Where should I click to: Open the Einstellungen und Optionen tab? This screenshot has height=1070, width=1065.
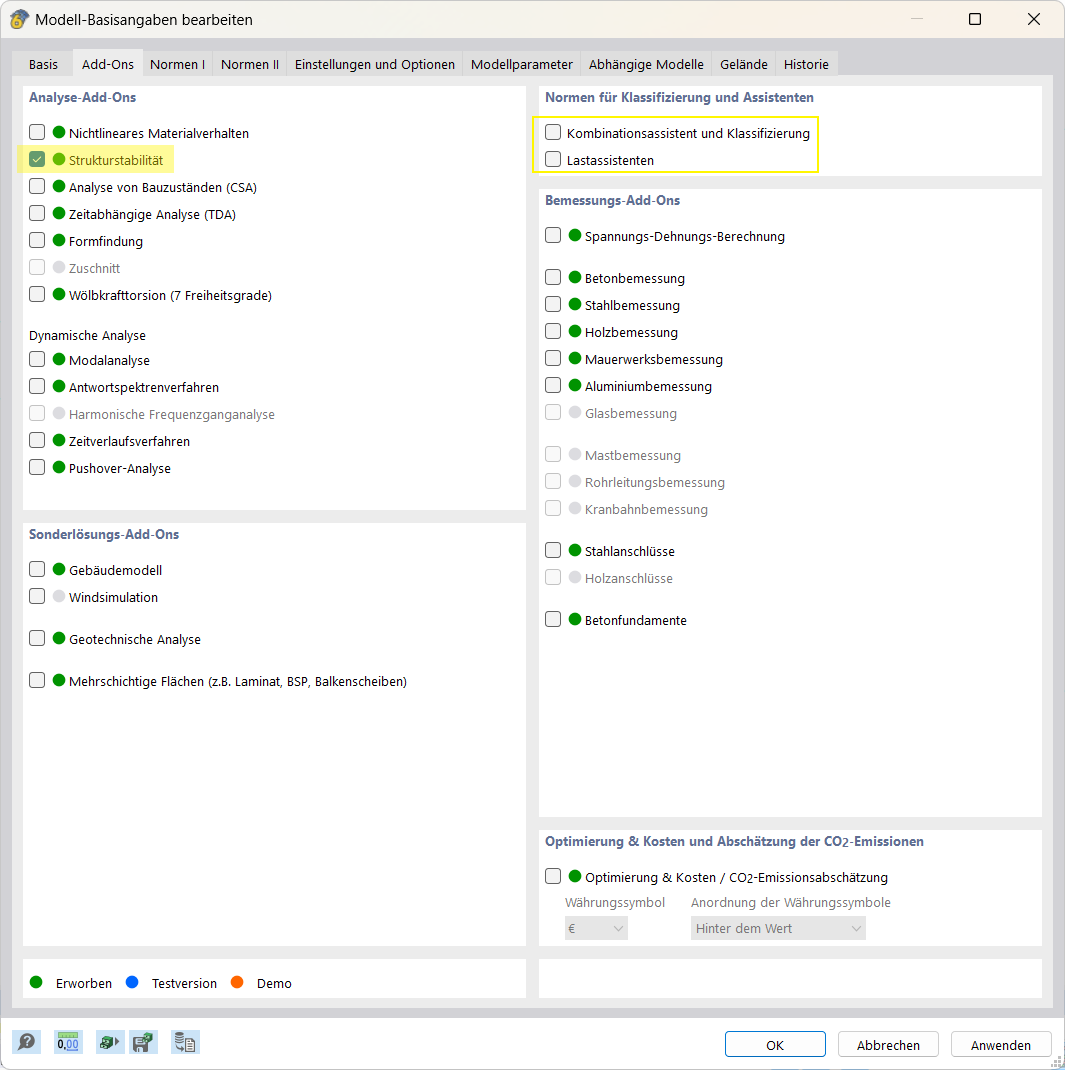pos(375,64)
